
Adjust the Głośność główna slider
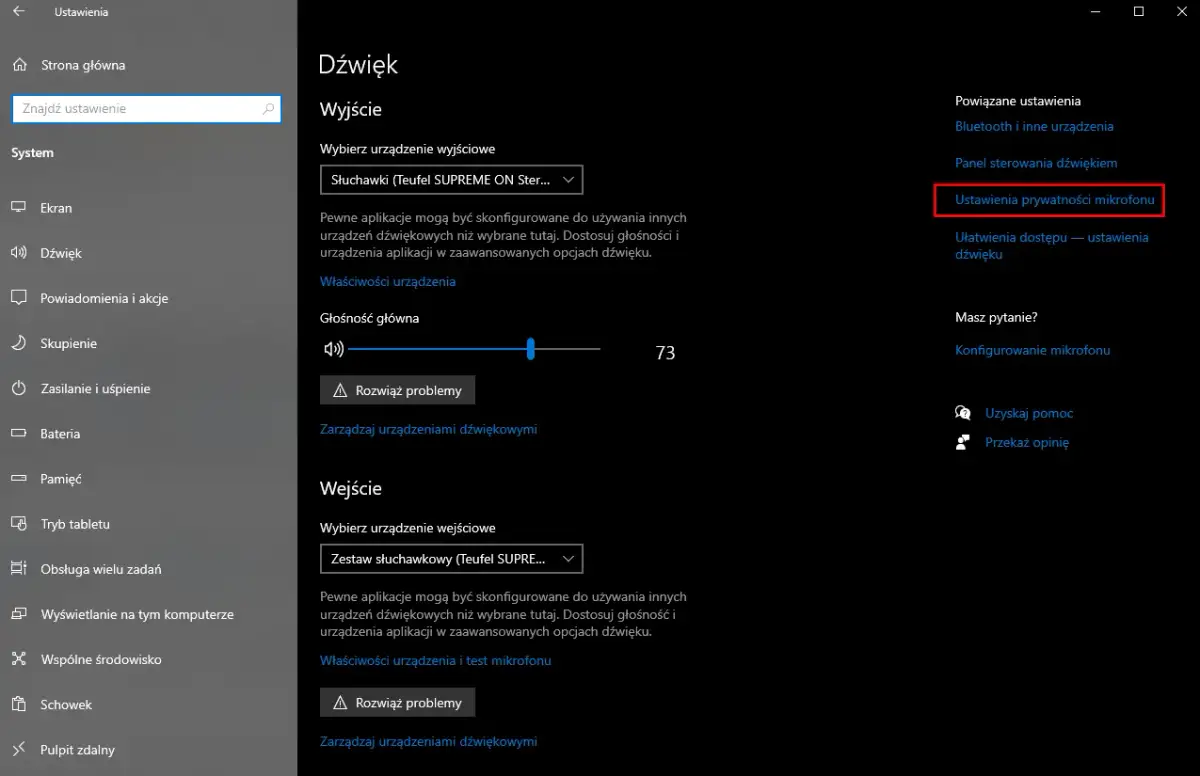[530, 349]
